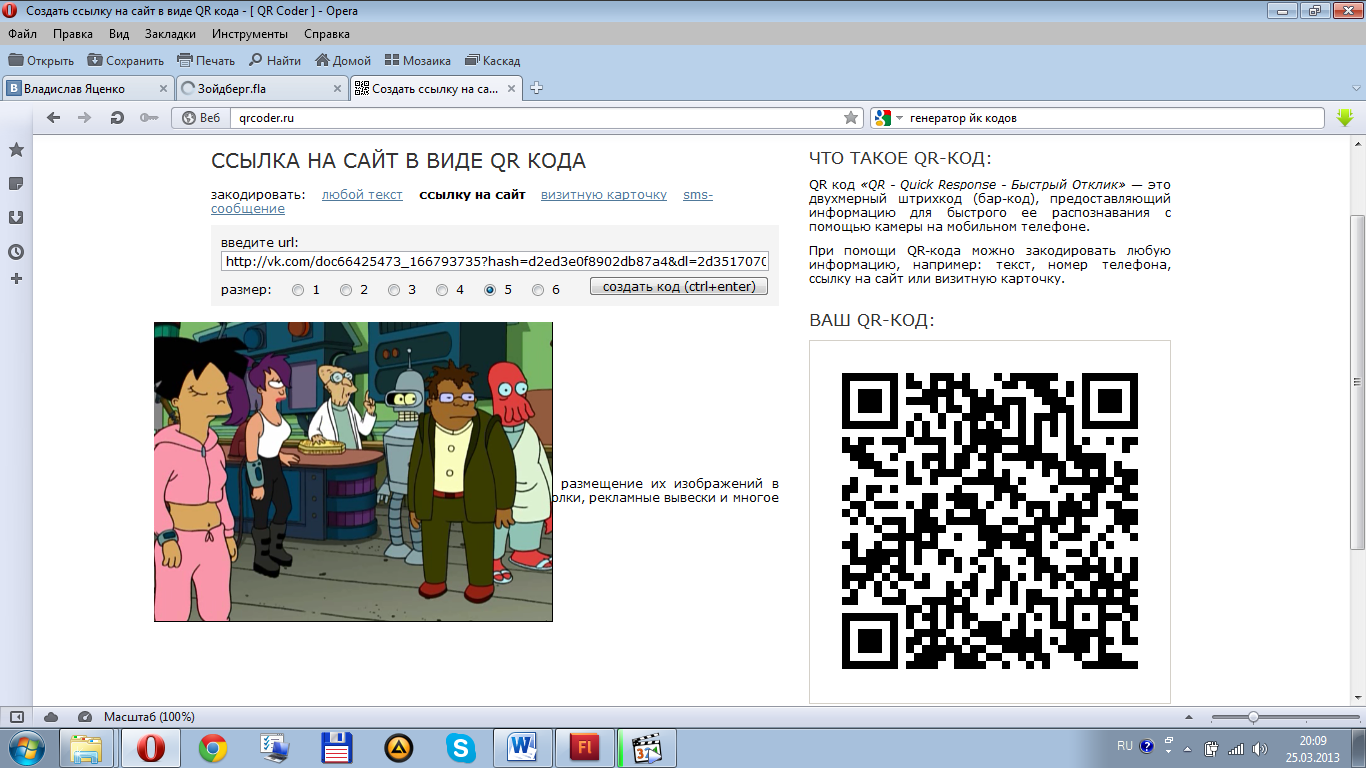Open notes panel in sidebar
Screen dimensions: 1366x768
16,183
